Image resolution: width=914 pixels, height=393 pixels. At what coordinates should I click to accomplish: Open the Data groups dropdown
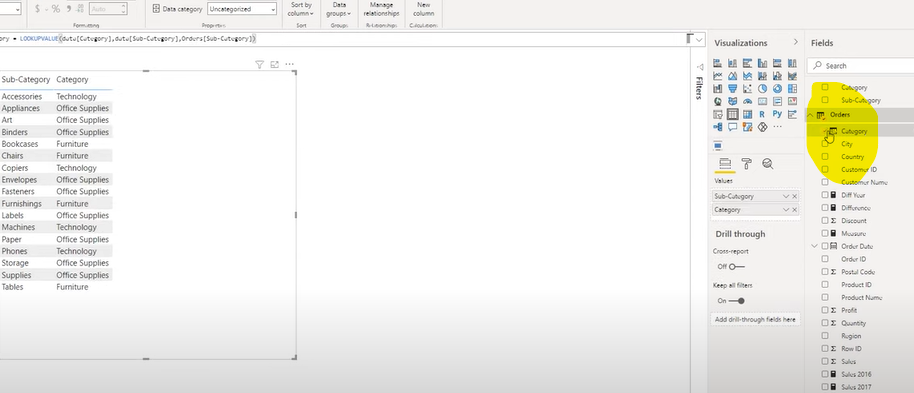(x=339, y=9)
